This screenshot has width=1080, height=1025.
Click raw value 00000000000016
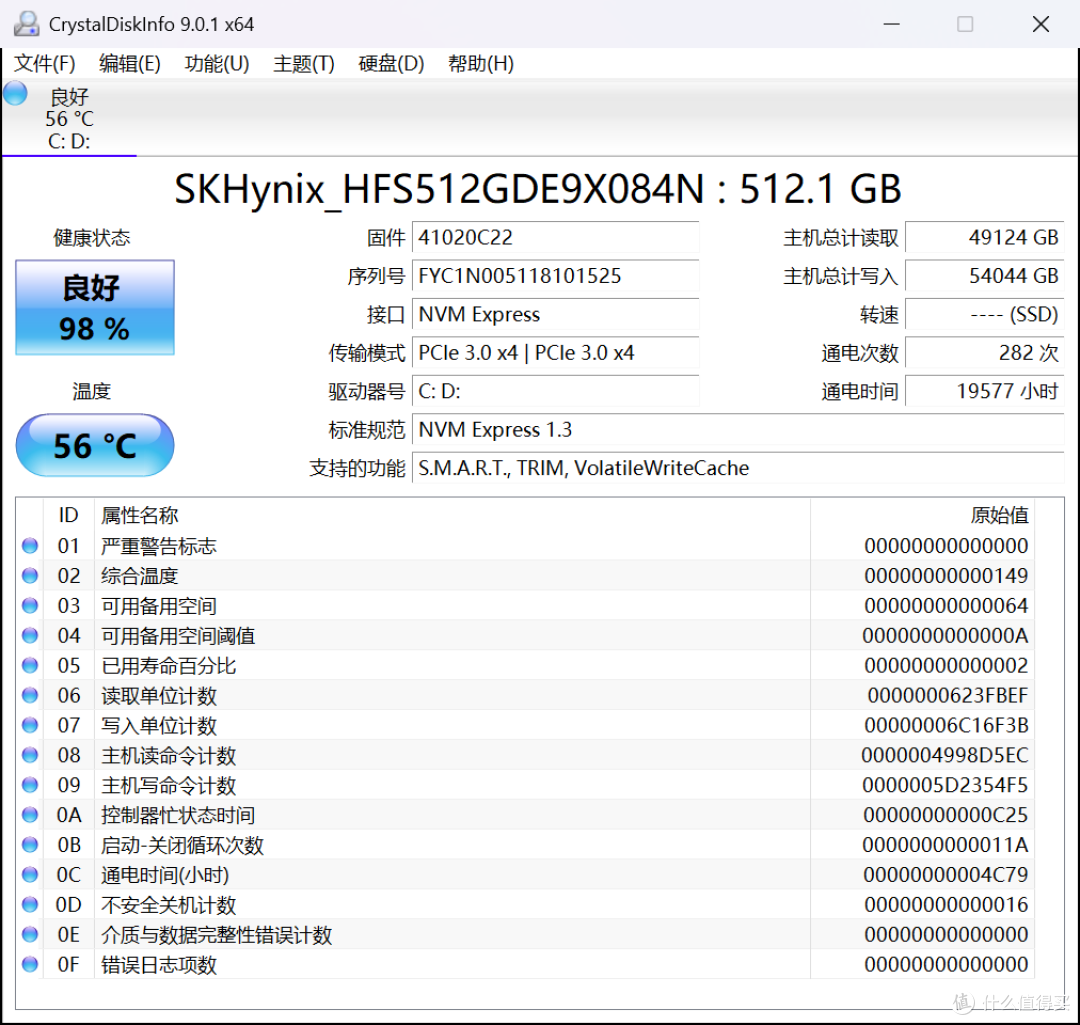[946, 905]
